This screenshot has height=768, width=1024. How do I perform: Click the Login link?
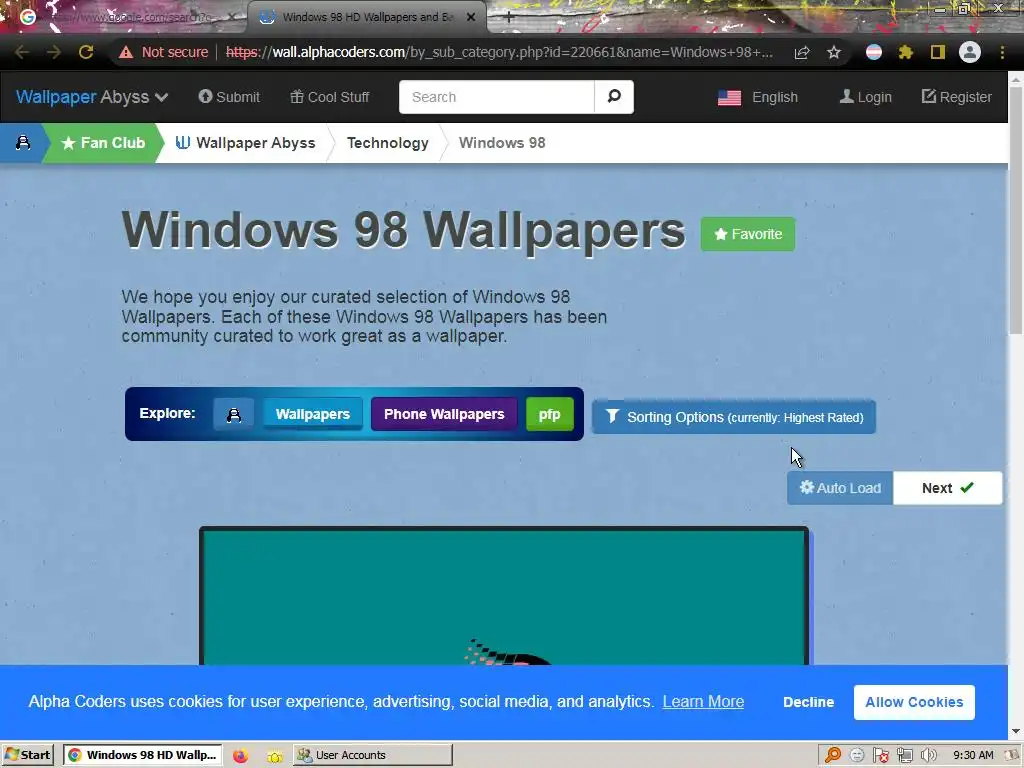coord(865,97)
